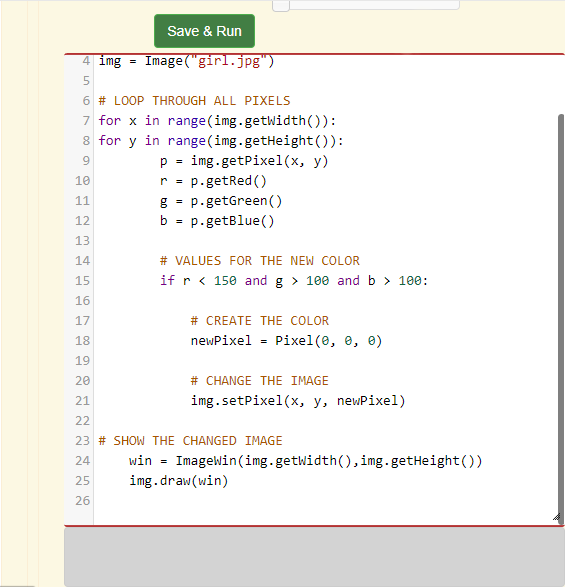Click on the for y in range line
This screenshot has width=565, height=587.
[221, 141]
